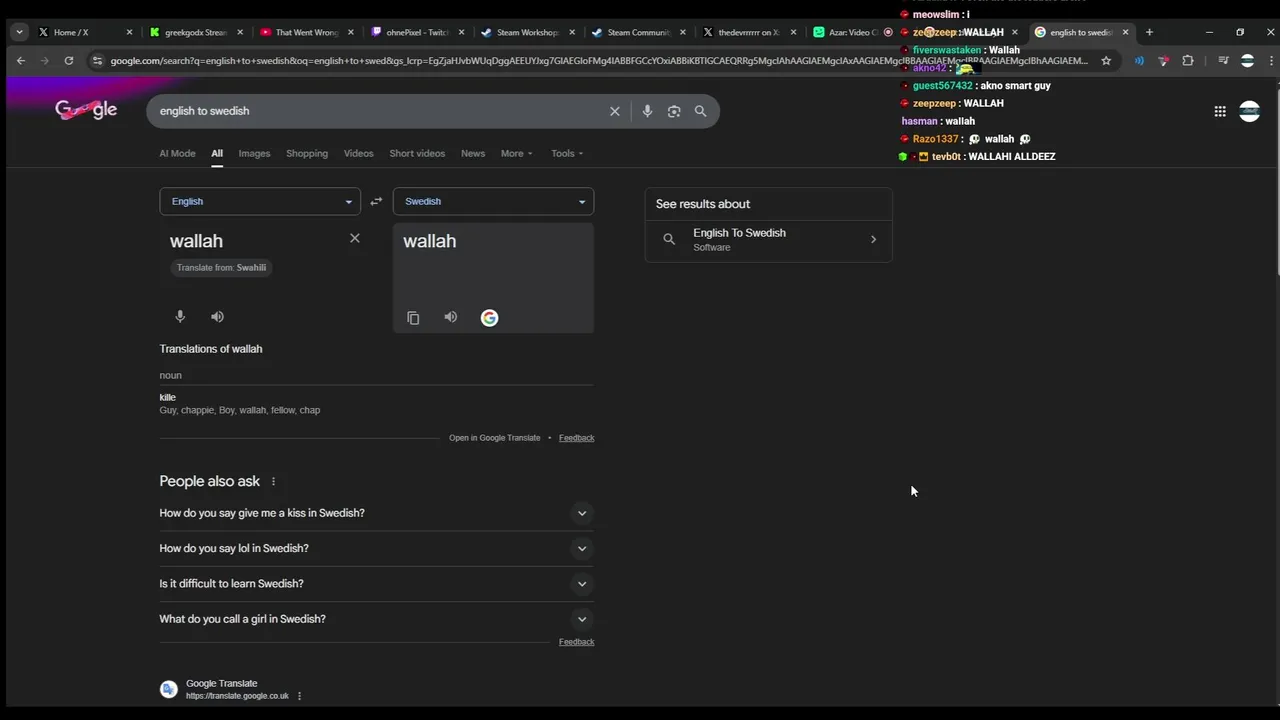Click Feedback link under People also ask
Viewport: 1280px width, 720px height.
pyautogui.click(x=576, y=642)
